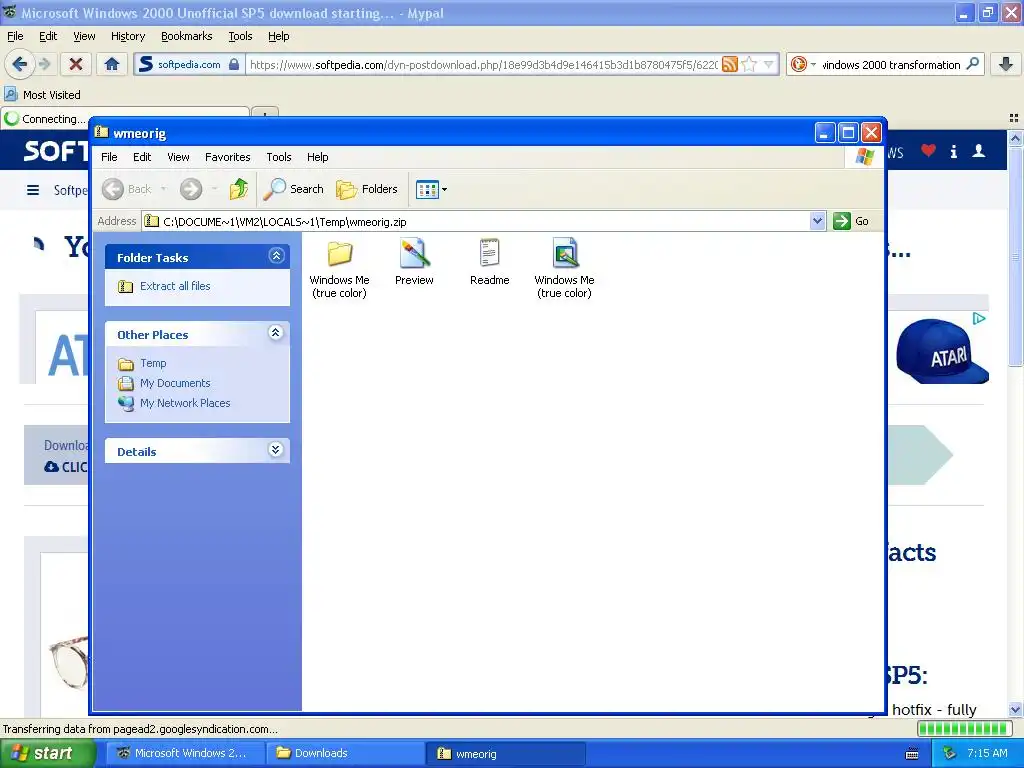Click the Most Visited bookmarks item
The image size is (1024, 768).
coord(43,95)
